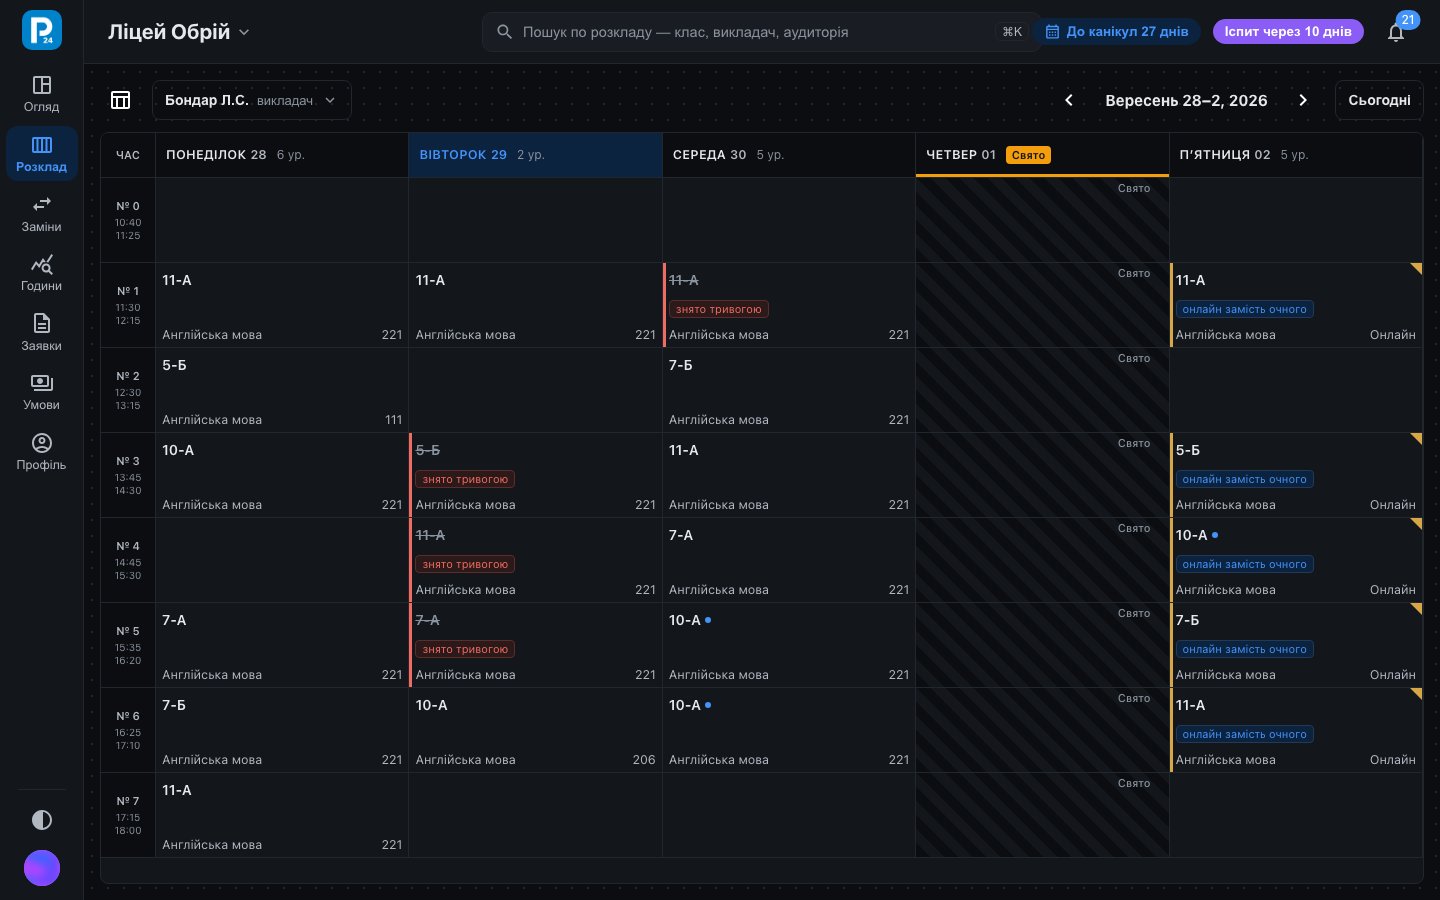Select the П'ятниця 02 column header
The height and width of the screenshot is (900, 1440).
coord(1296,155)
